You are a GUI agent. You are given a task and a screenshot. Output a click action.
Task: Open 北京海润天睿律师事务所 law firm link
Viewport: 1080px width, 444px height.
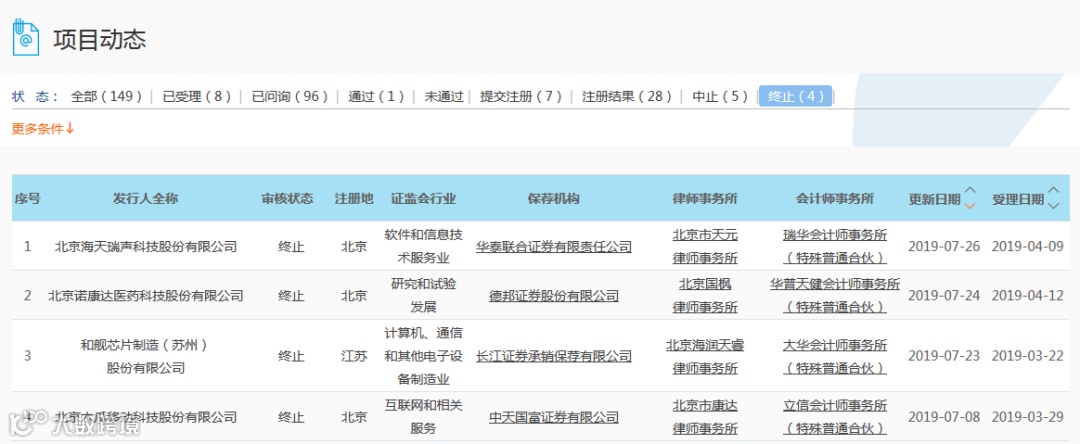pyautogui.click(x=705, y=356)
